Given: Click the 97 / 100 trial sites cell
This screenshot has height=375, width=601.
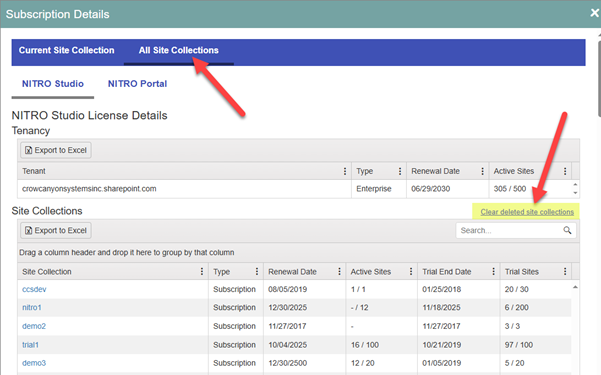Looking at the screenshot, I should pos(535,345).
